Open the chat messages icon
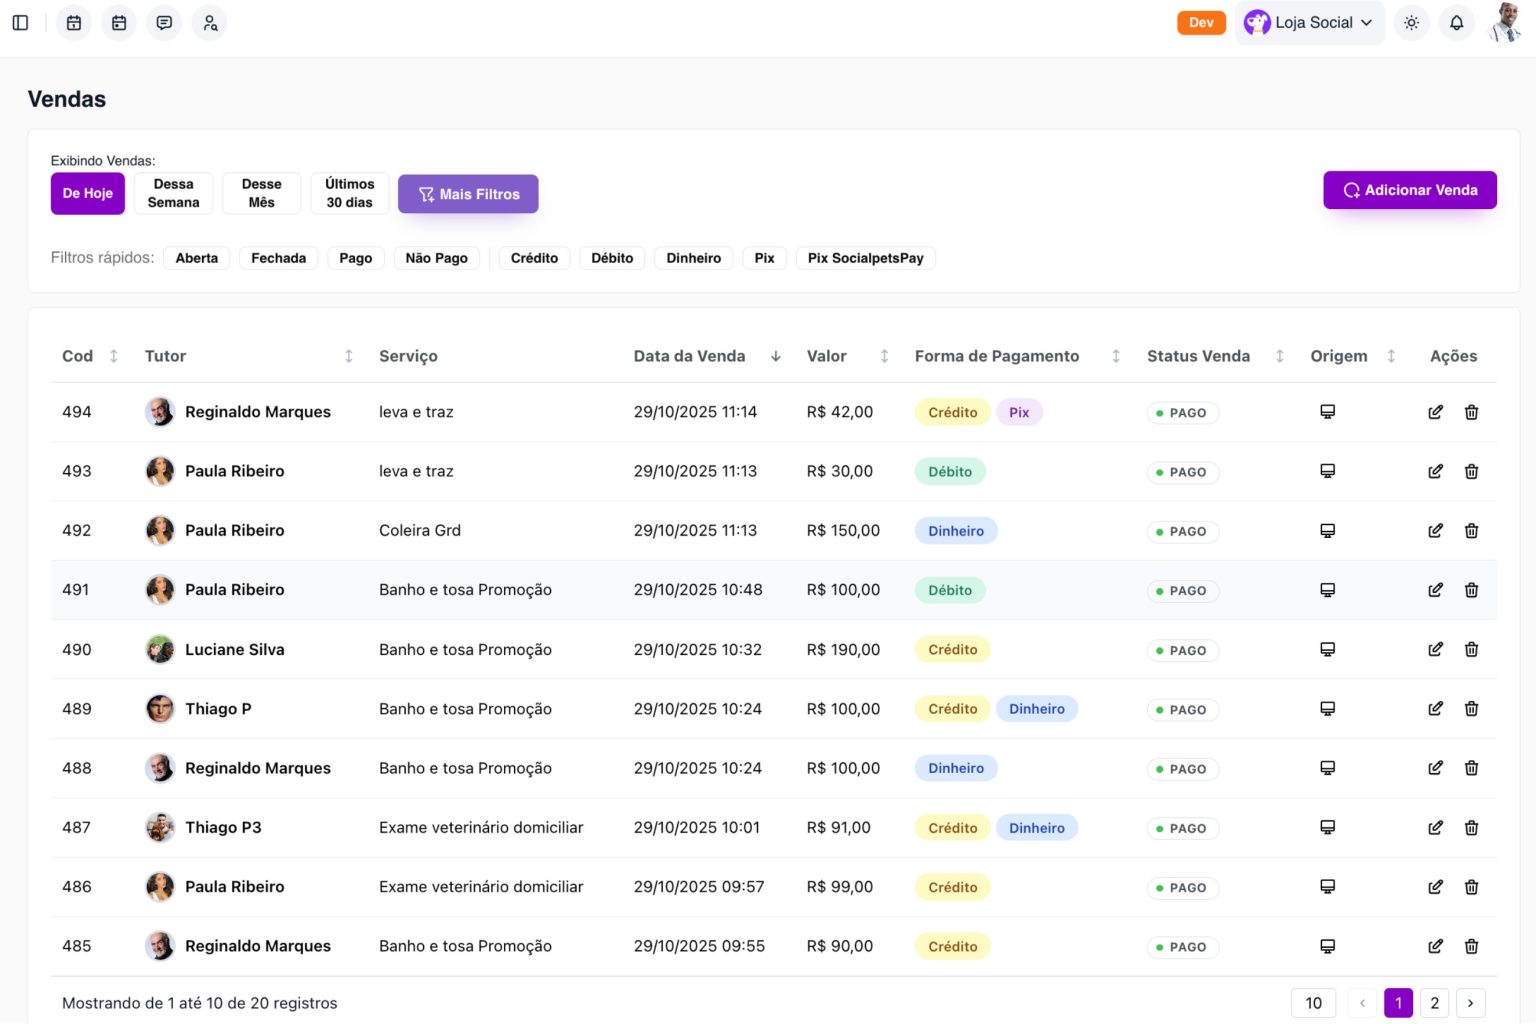The image size is (1536, 1024). [164, 22]
